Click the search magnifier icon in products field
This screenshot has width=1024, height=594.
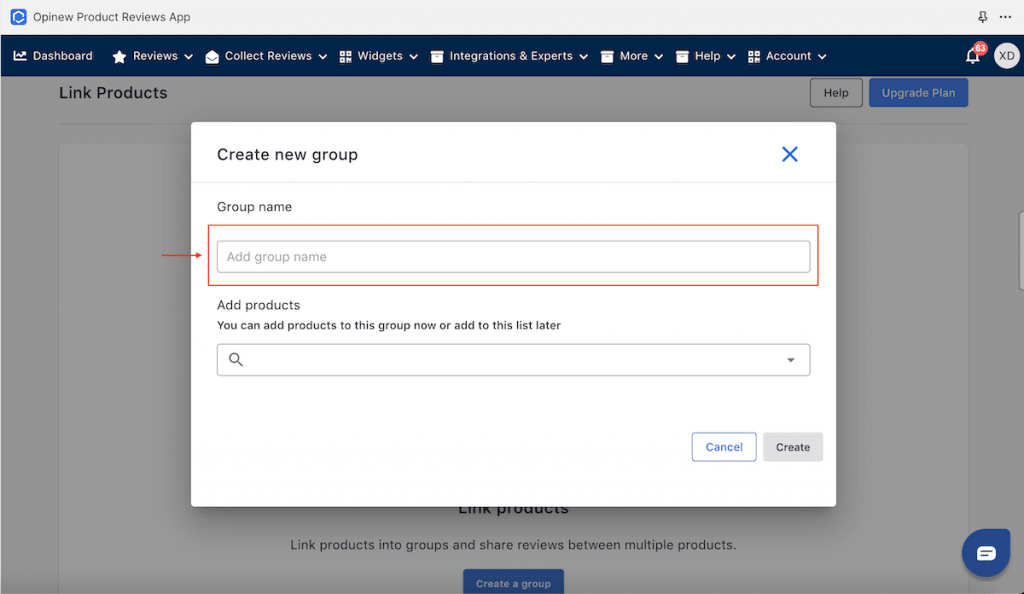(236, 360)
